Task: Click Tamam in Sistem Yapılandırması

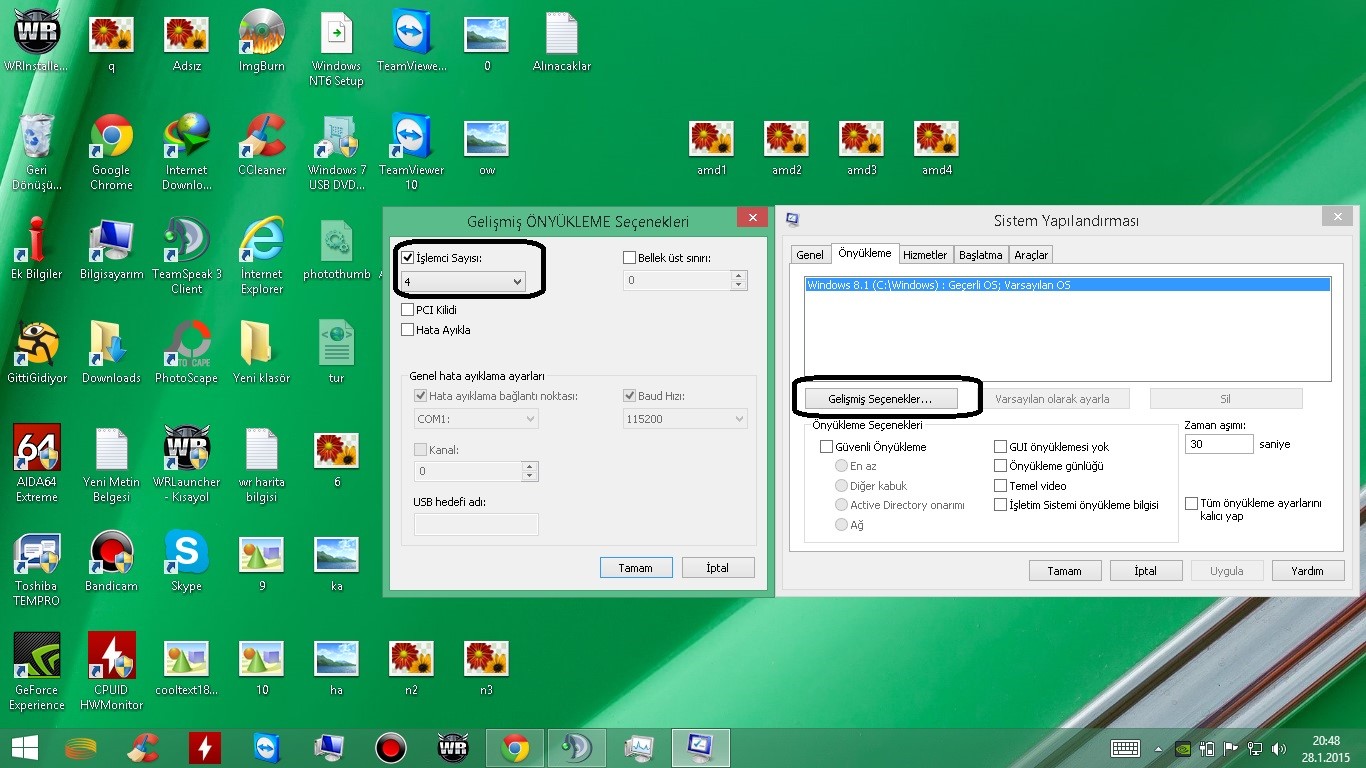Action: coord(1065,571)
